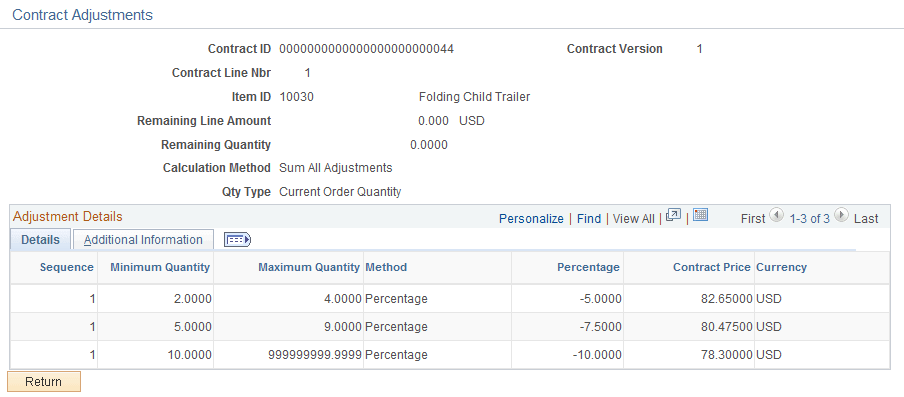
Task: Click Sum All Adjustments calculation method
Action: pyautogui.click(x=336, y=168)
